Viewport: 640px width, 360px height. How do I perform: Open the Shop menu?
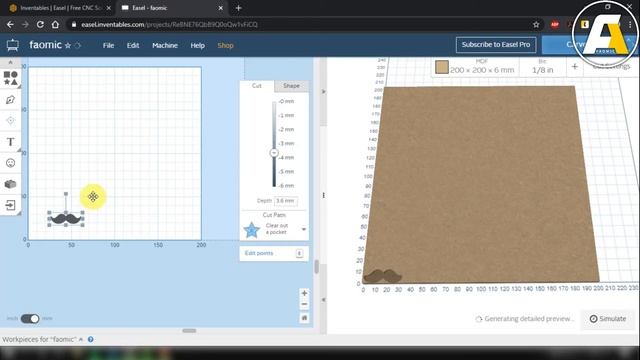[225, 45]
